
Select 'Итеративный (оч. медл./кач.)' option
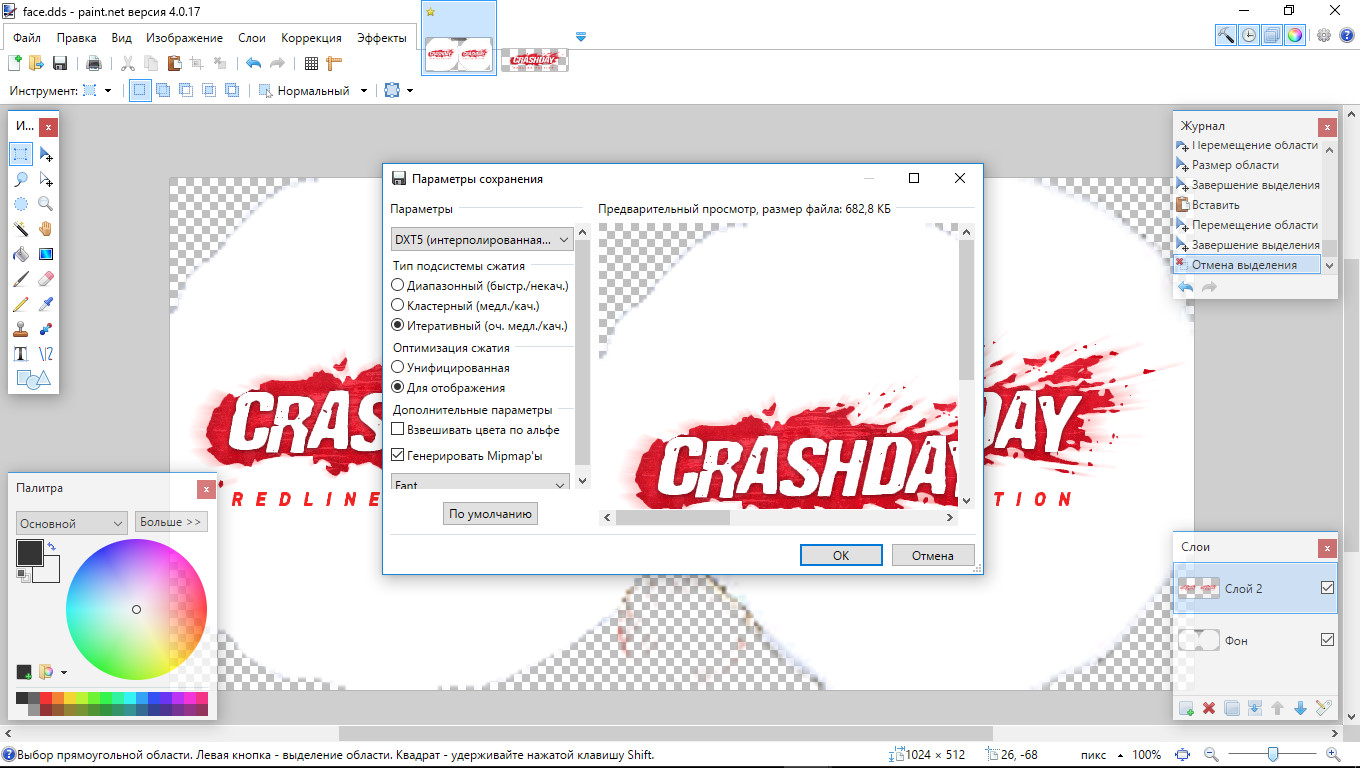(479, 325)
